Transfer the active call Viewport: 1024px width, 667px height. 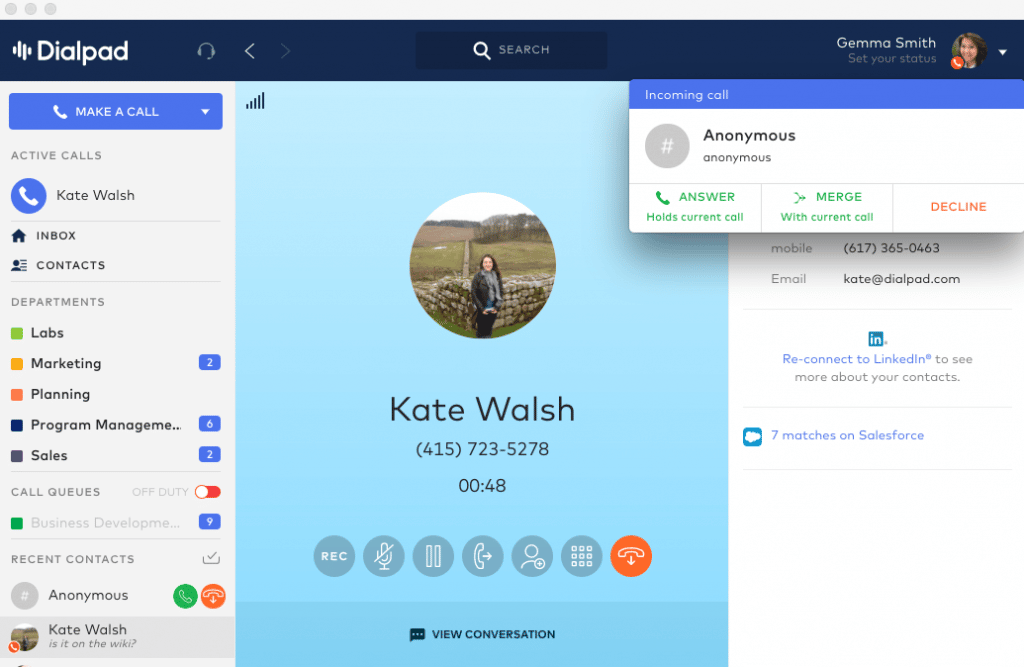[482, 556]
